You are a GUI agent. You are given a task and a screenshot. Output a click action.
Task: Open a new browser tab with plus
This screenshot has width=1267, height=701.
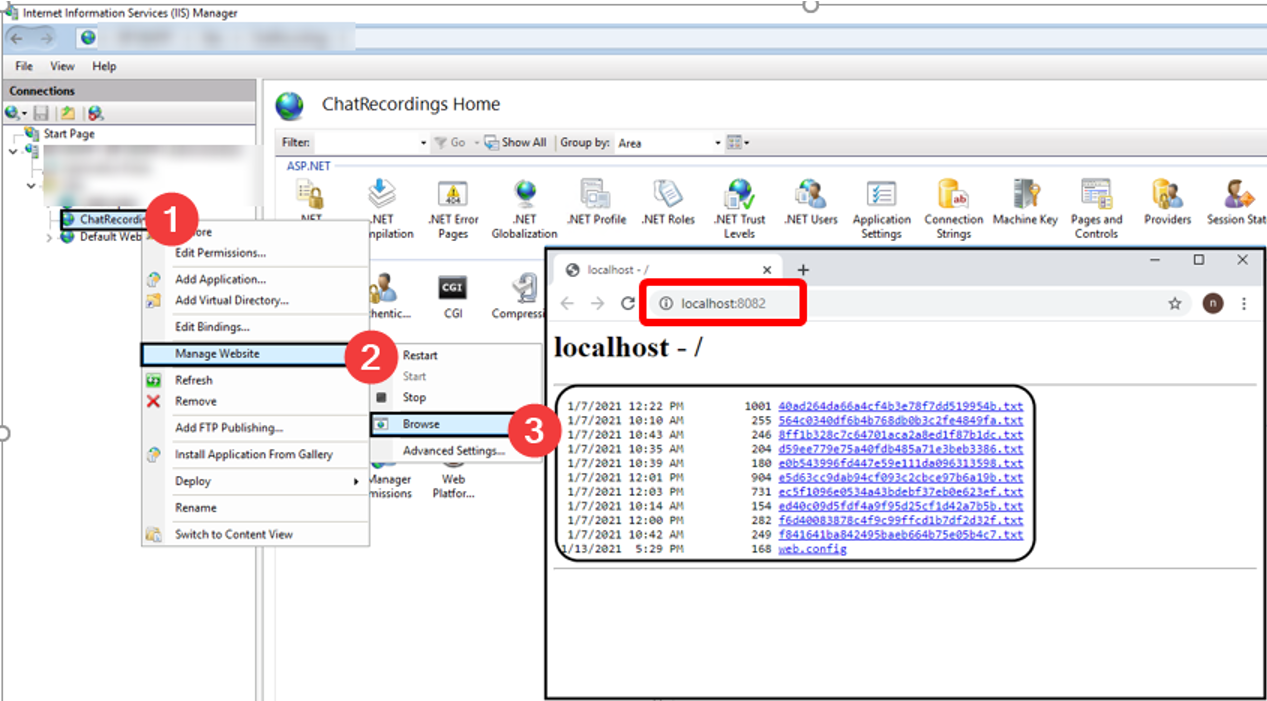pyautogui.click(x=802, y=270)
